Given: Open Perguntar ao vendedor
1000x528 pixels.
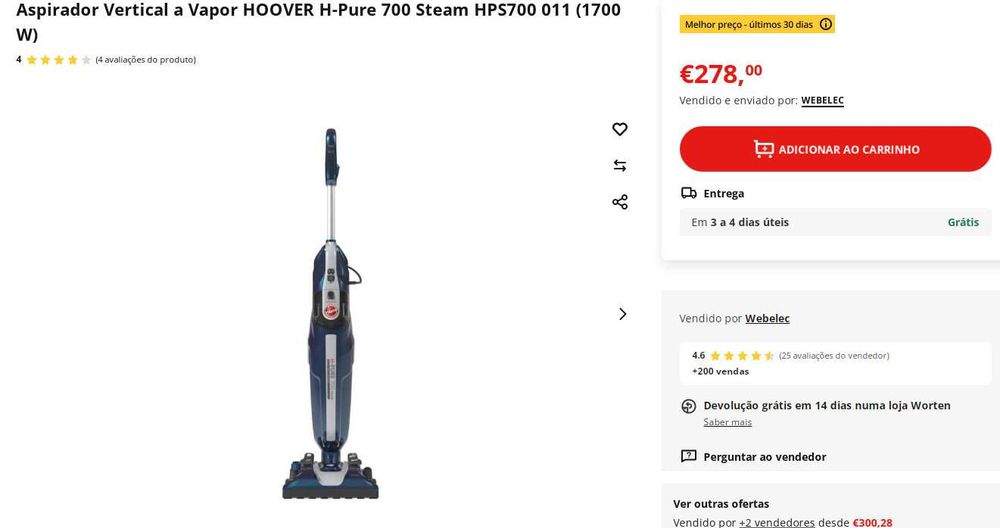Looking at the screenshot, I should pos(765,457).
